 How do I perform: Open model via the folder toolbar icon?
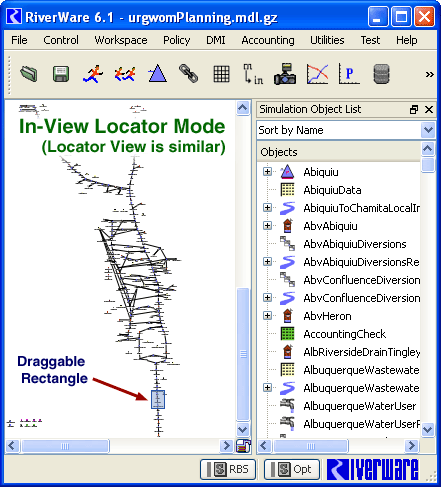(29, 74)
